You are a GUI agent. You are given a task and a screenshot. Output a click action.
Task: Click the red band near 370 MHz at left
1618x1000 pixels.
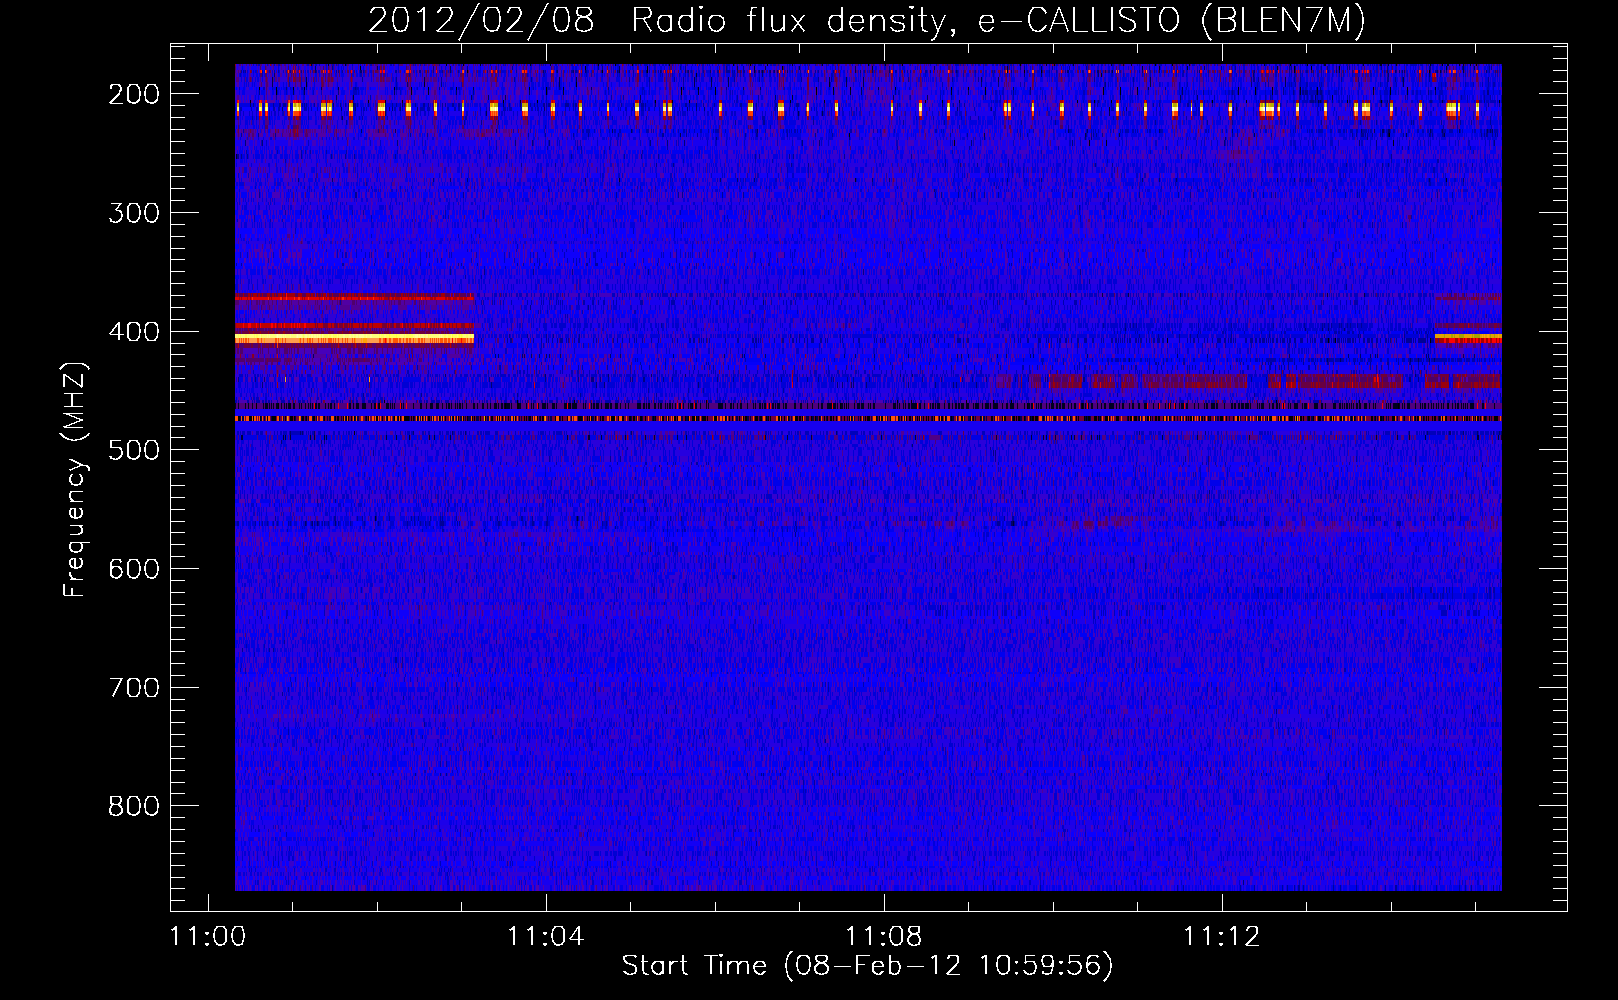coord(354,297)
